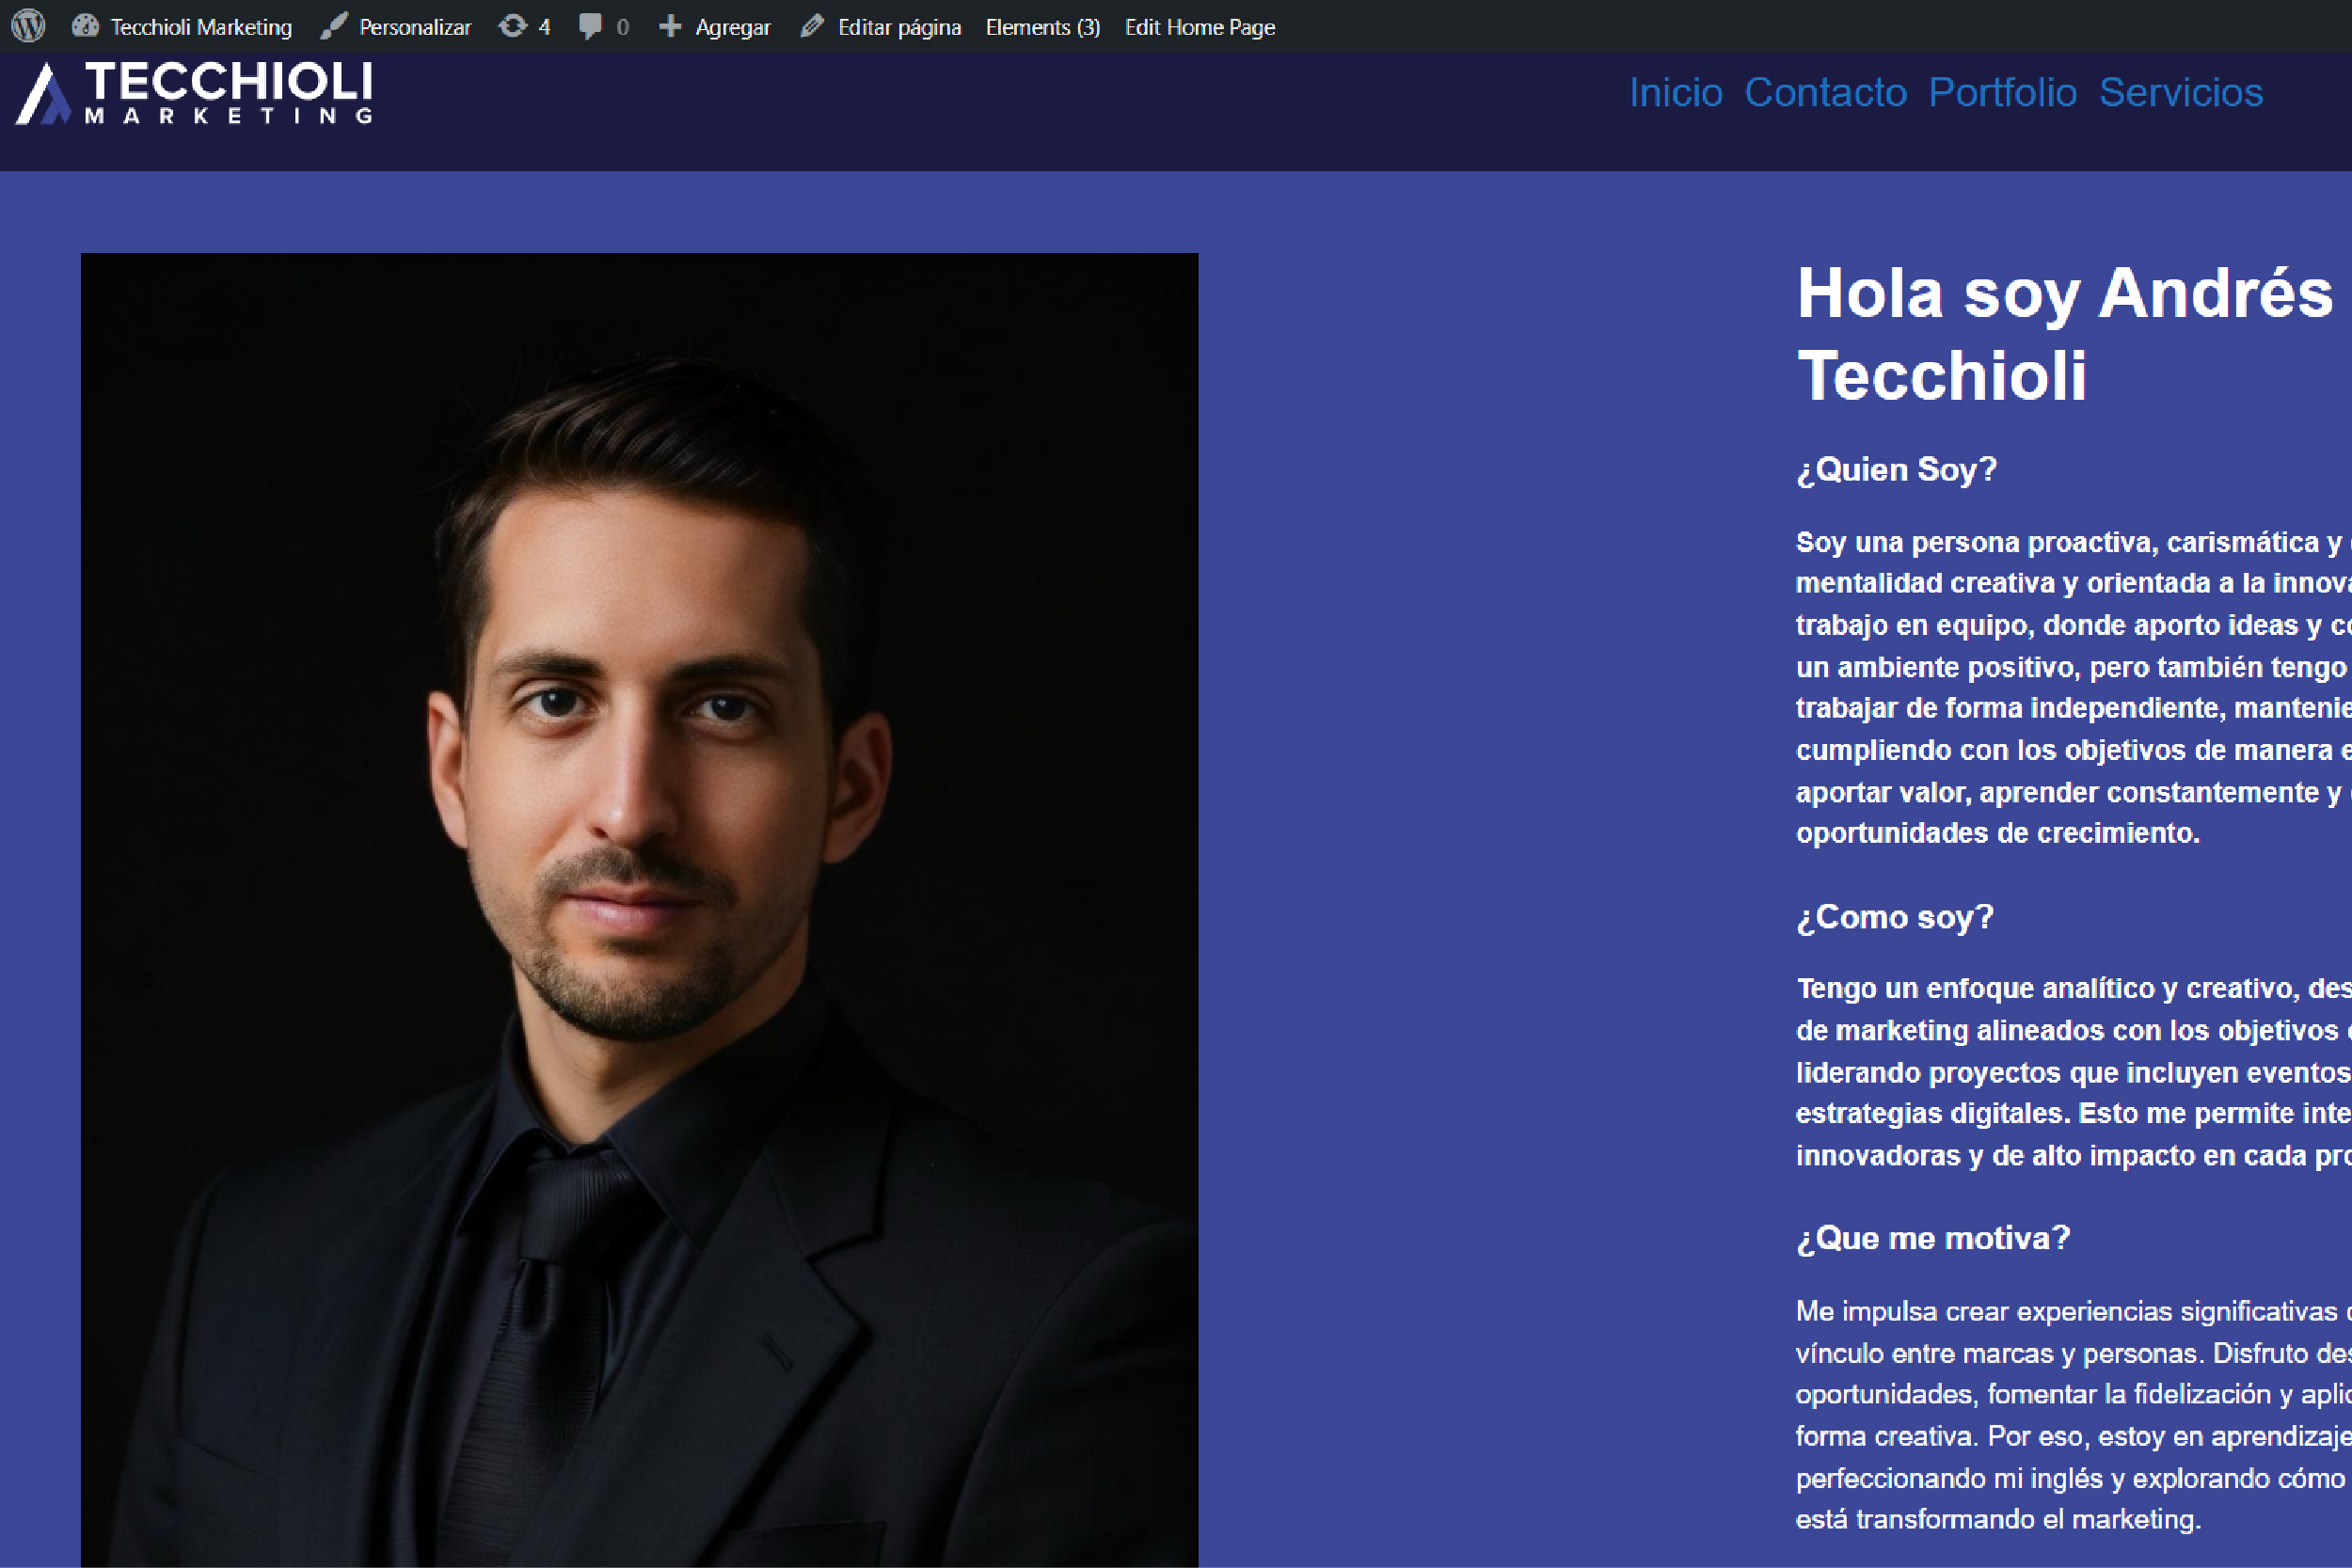Click the updates refresh icon
This screenshot has width=2352, height=1568.
(513, 26)
